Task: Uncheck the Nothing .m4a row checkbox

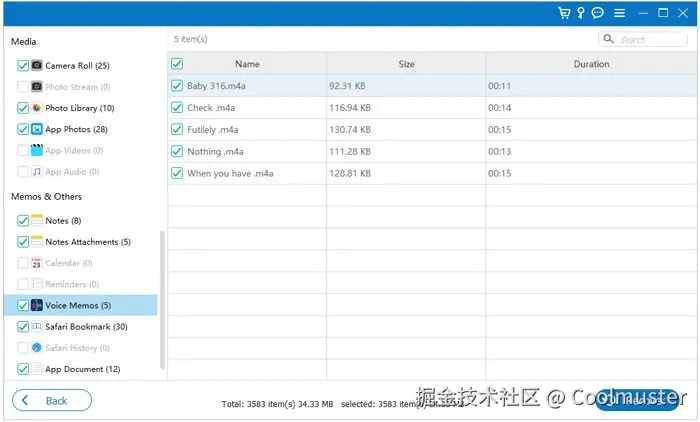Action: click(177, 151)
